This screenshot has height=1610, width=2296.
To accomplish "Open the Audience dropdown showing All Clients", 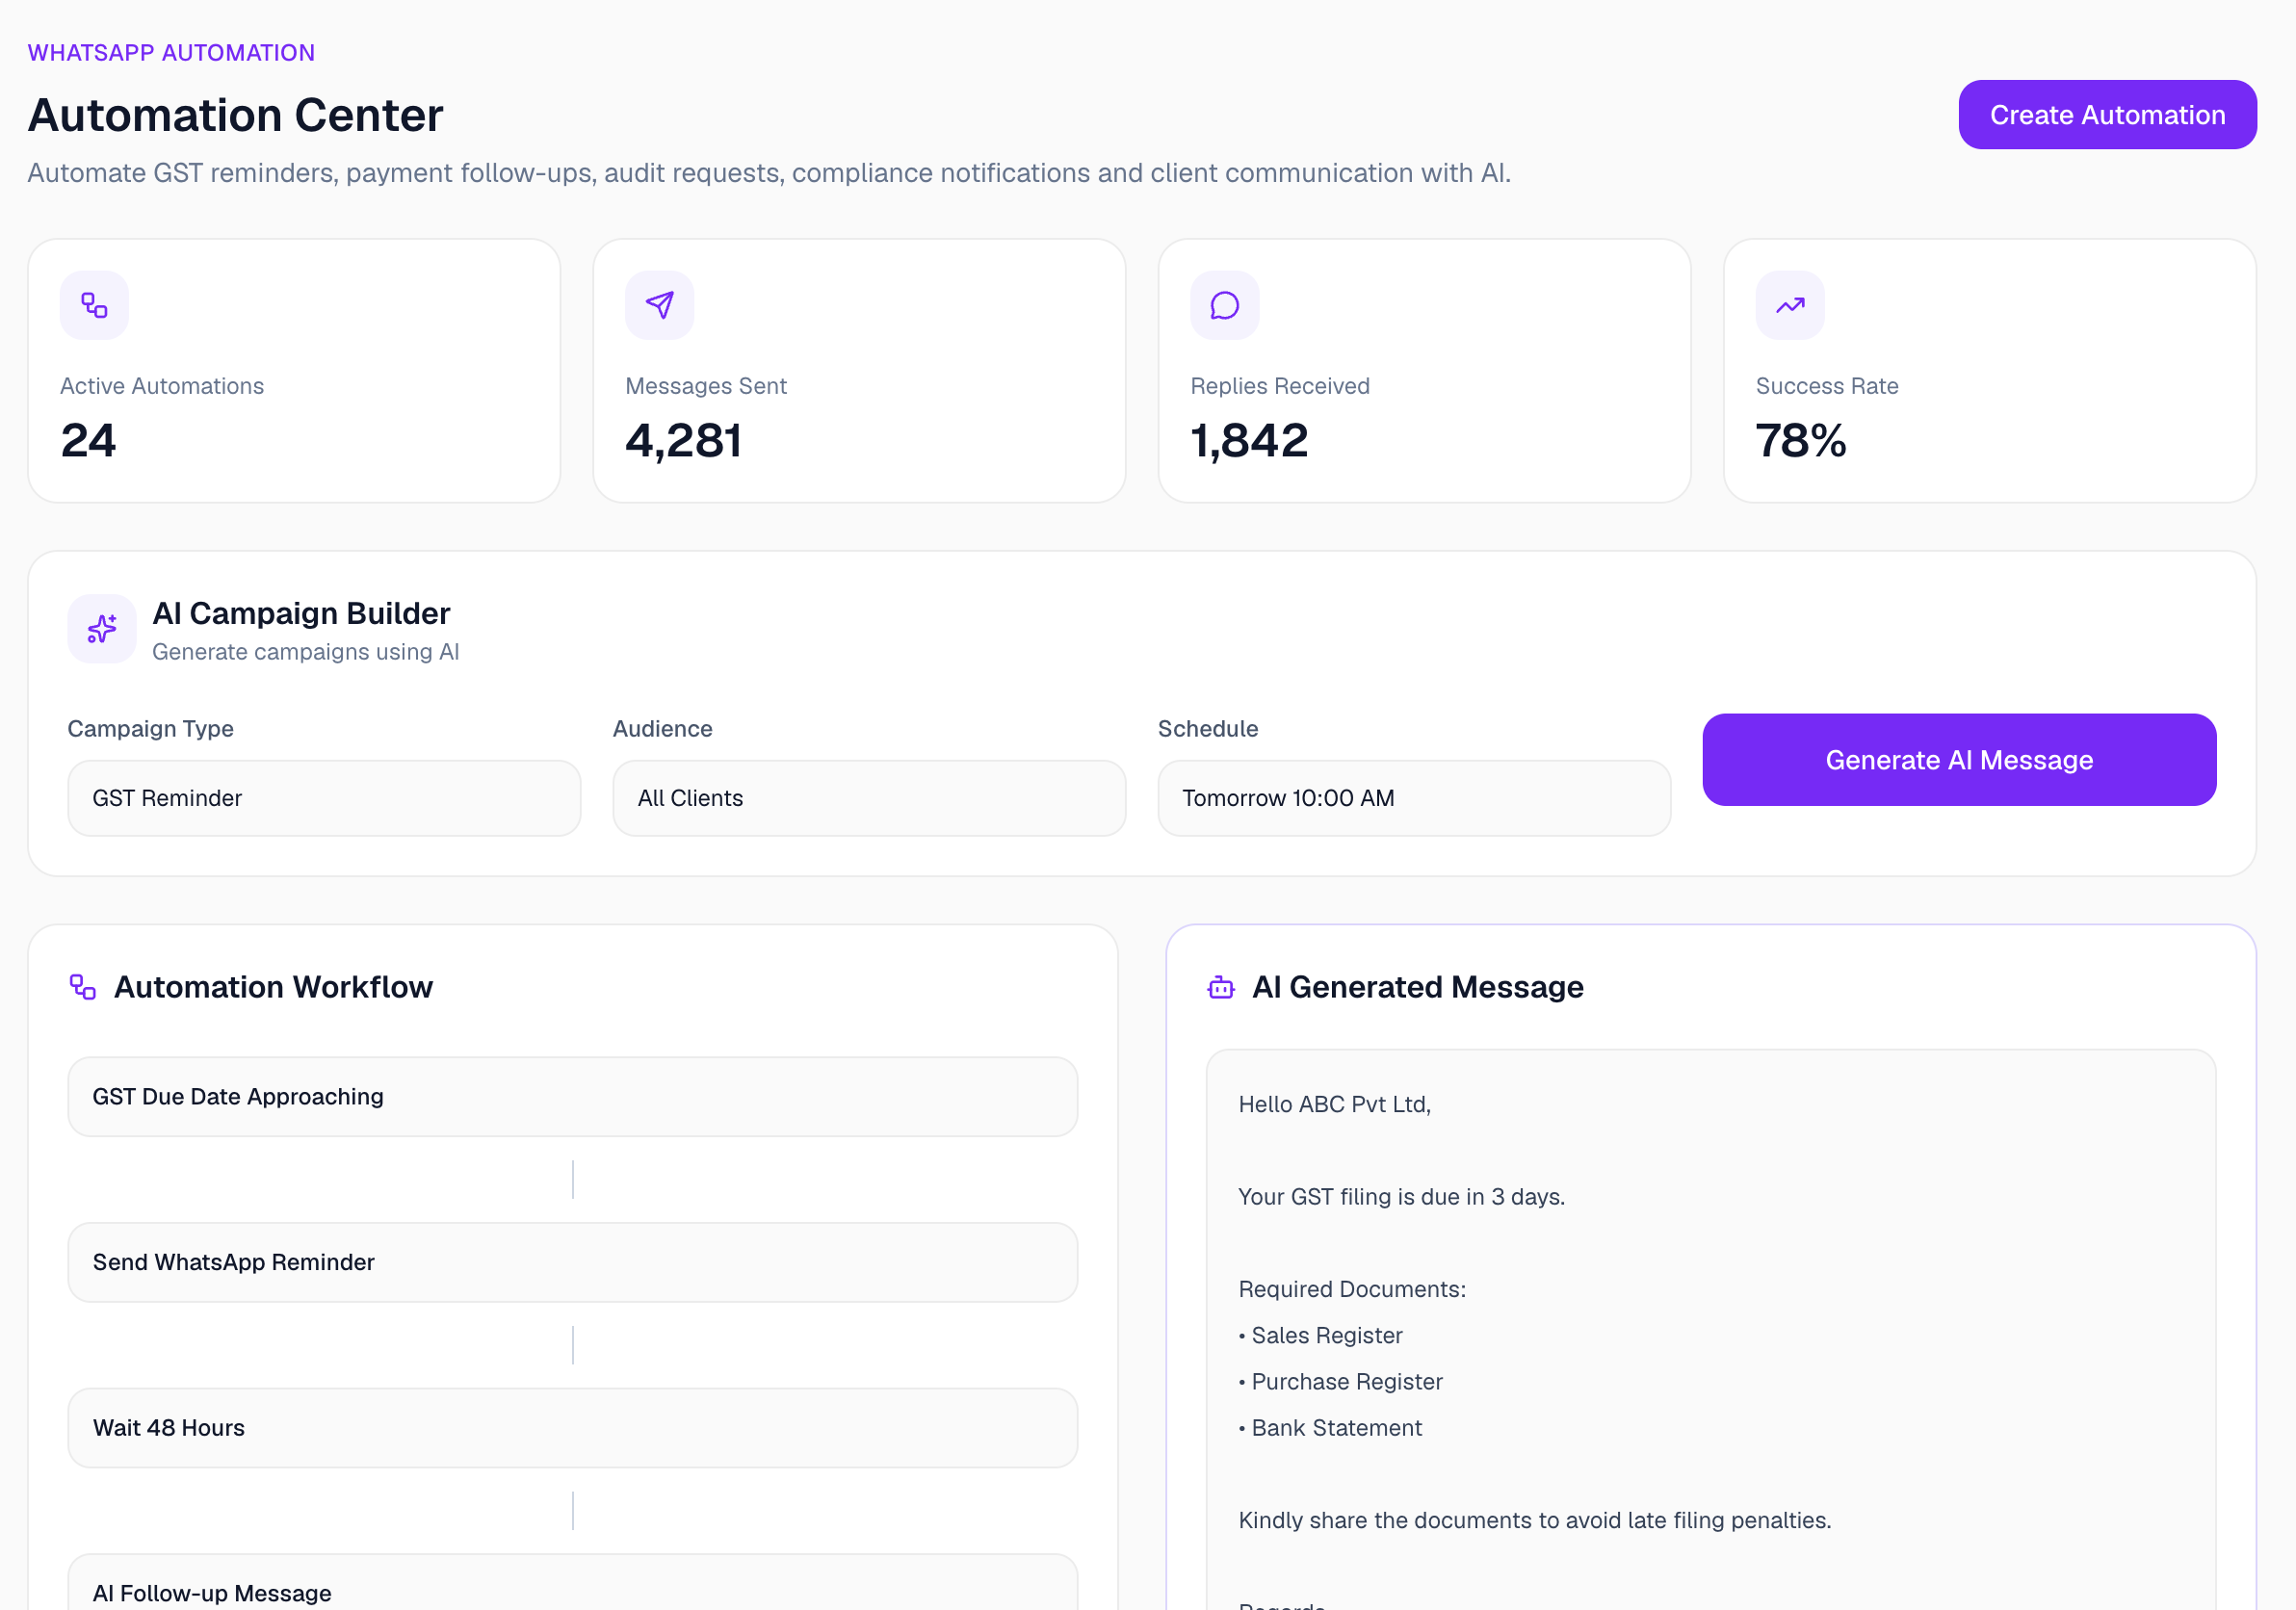I will [869, 798].
